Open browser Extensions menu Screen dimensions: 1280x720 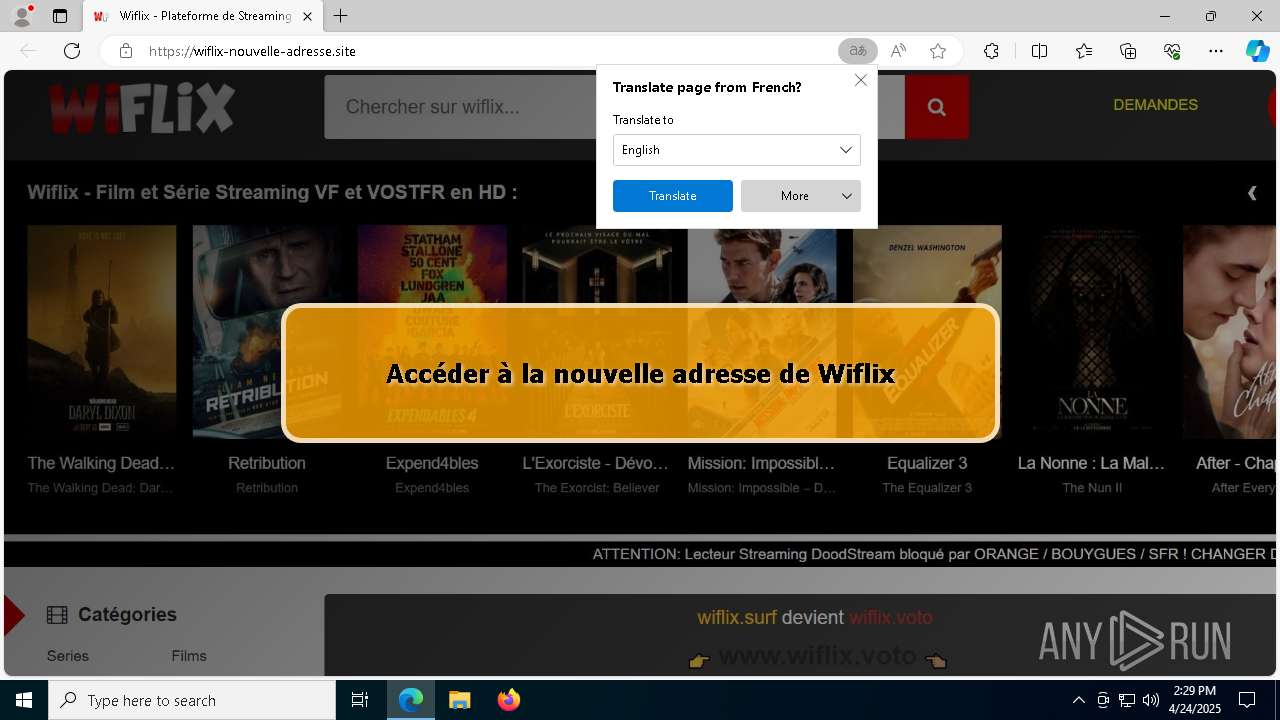point(991,51)
